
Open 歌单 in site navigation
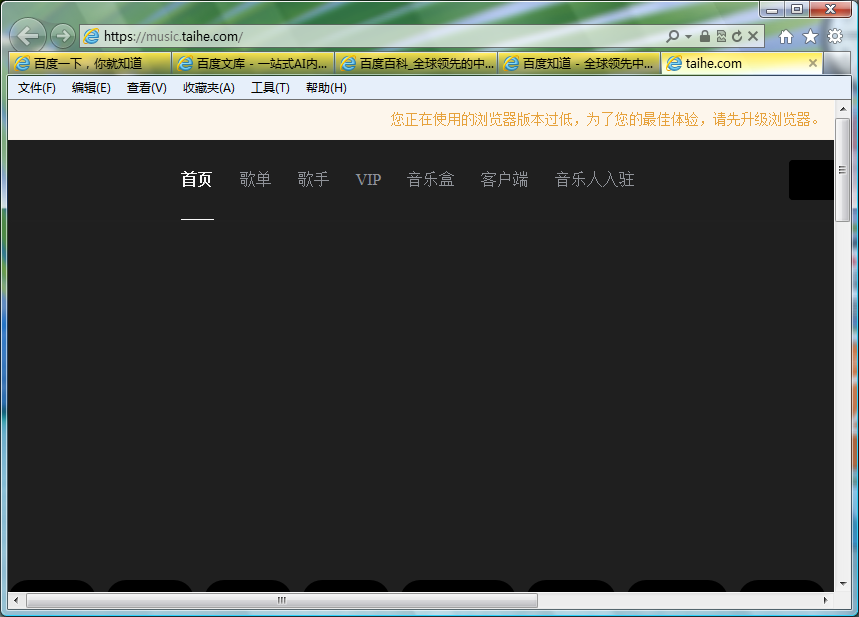pos(255,179)
